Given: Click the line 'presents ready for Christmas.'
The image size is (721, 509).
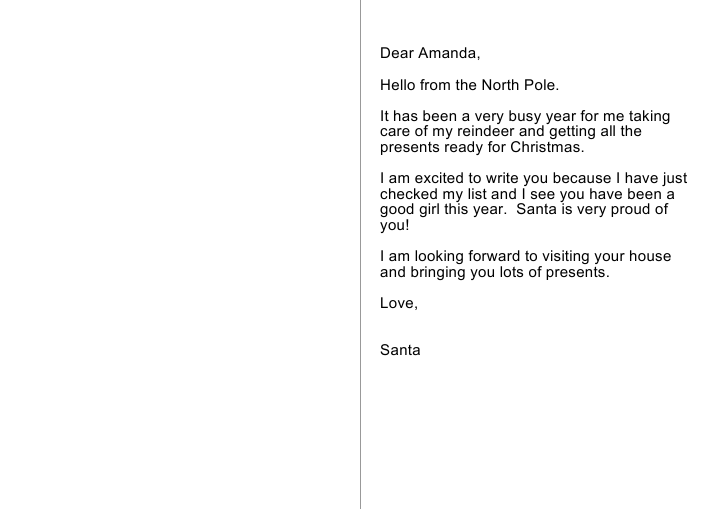Looking at the screenshot, I should [x=482, y=147].
